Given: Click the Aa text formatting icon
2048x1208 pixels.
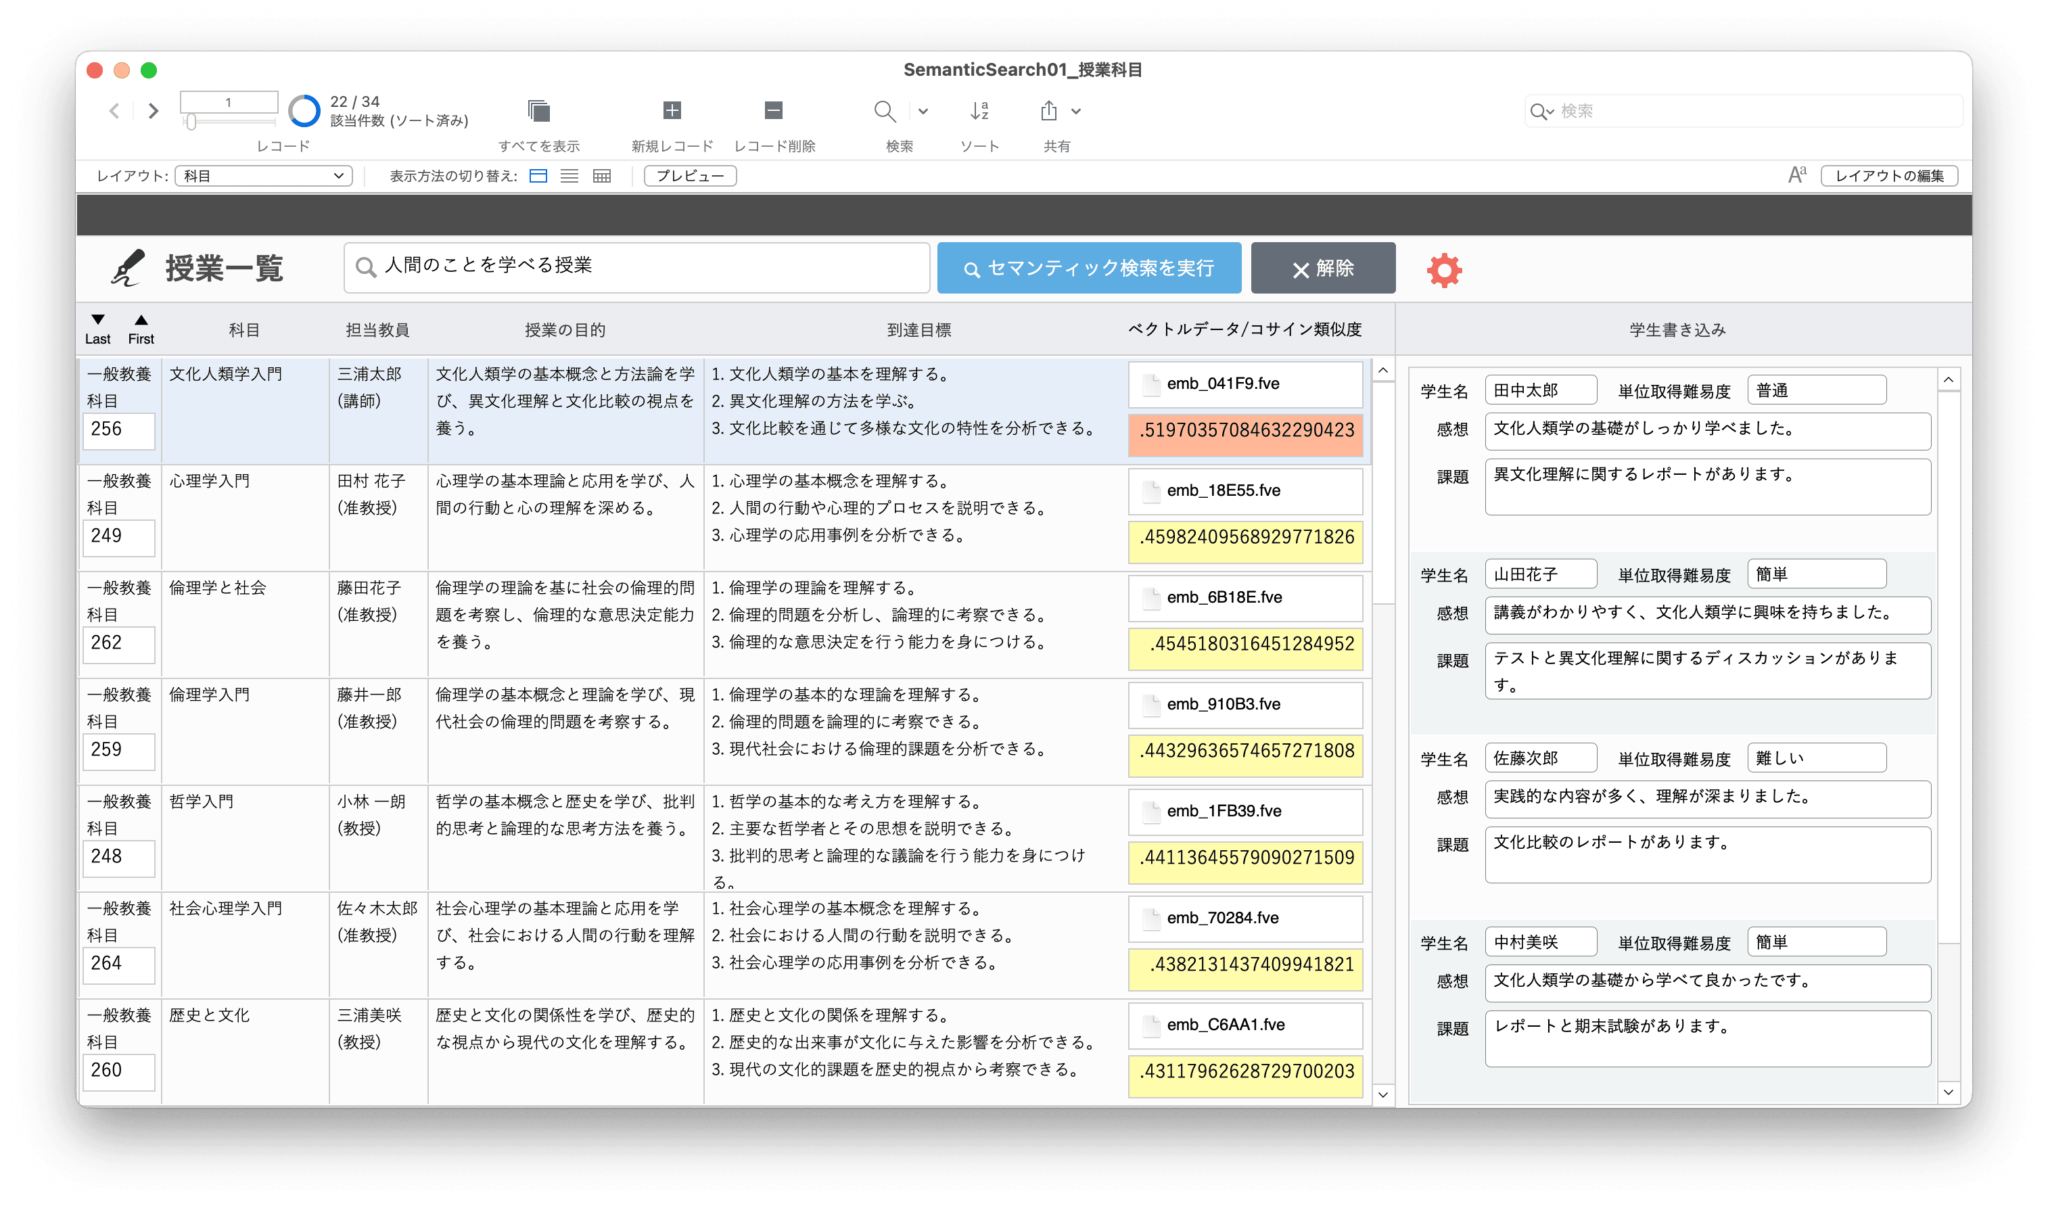Looking at the screenshot, I should coord(1797,173).
